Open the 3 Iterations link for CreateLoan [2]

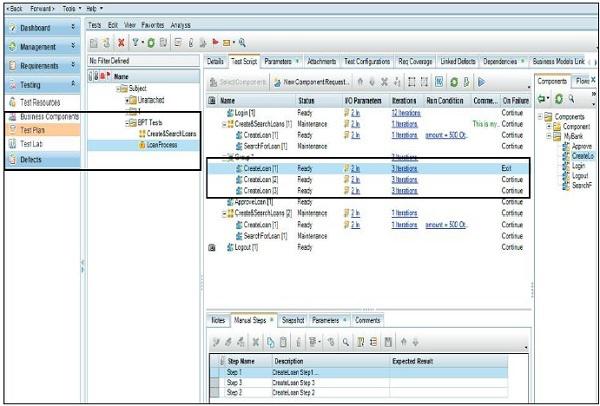[x=404, y=179]
